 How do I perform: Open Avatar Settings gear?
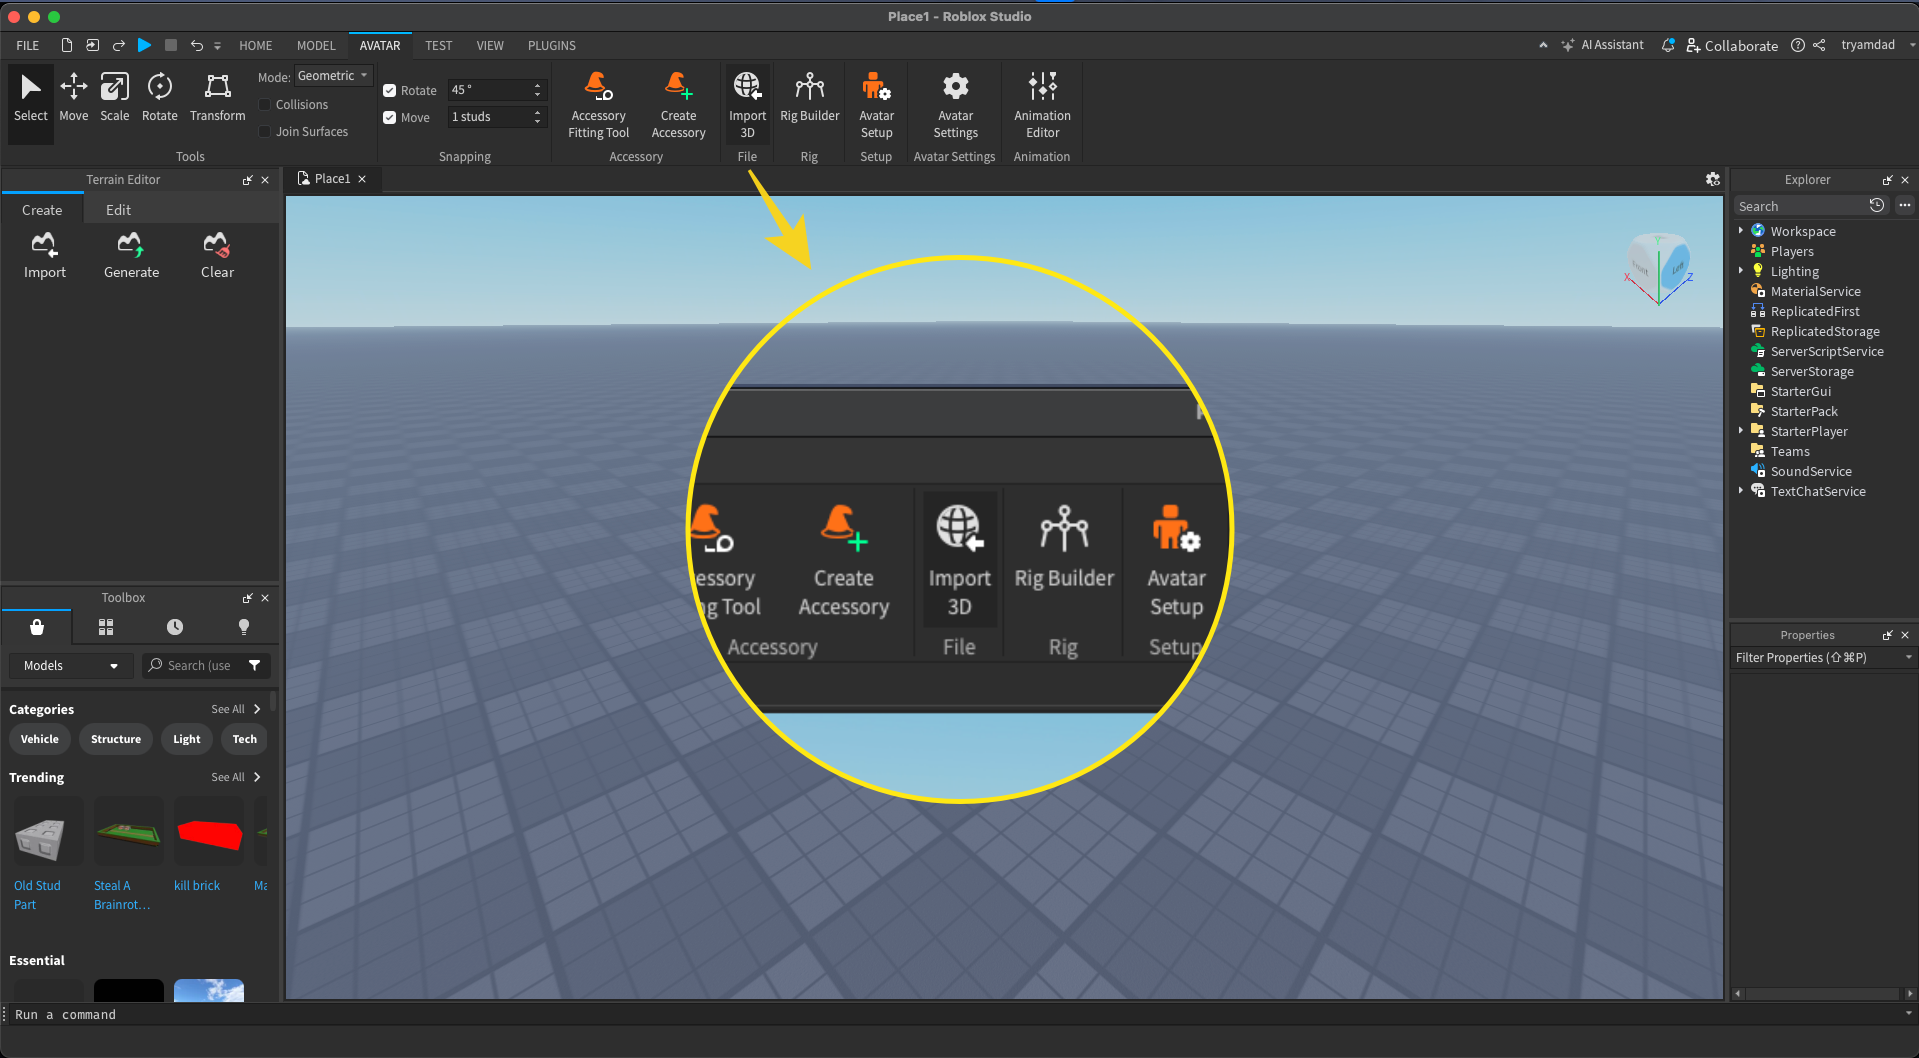pos(955,105)
